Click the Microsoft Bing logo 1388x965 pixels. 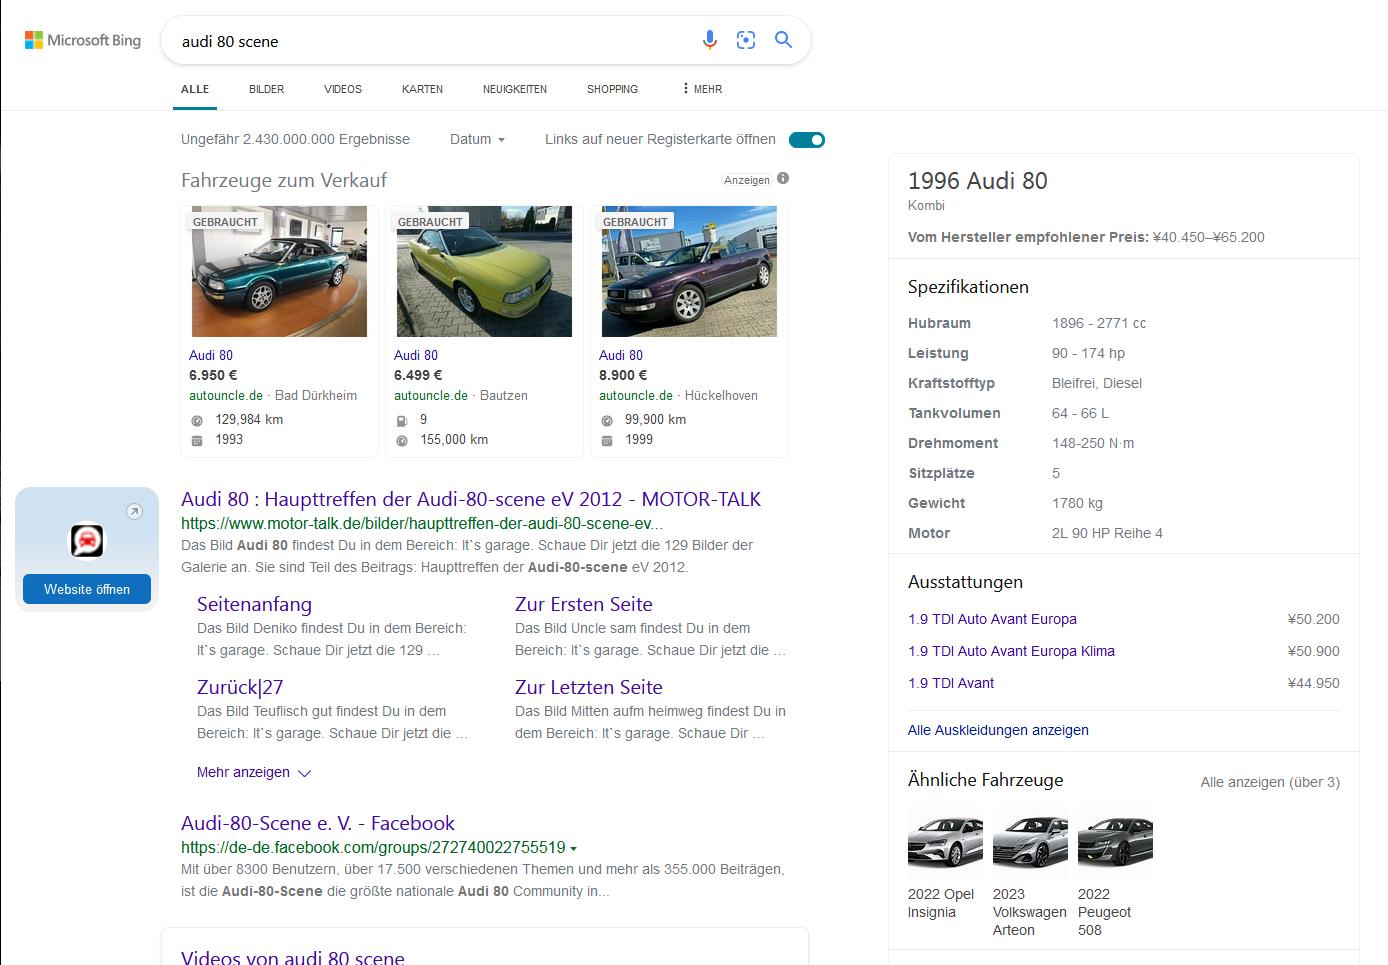click(x=83, y=41)
